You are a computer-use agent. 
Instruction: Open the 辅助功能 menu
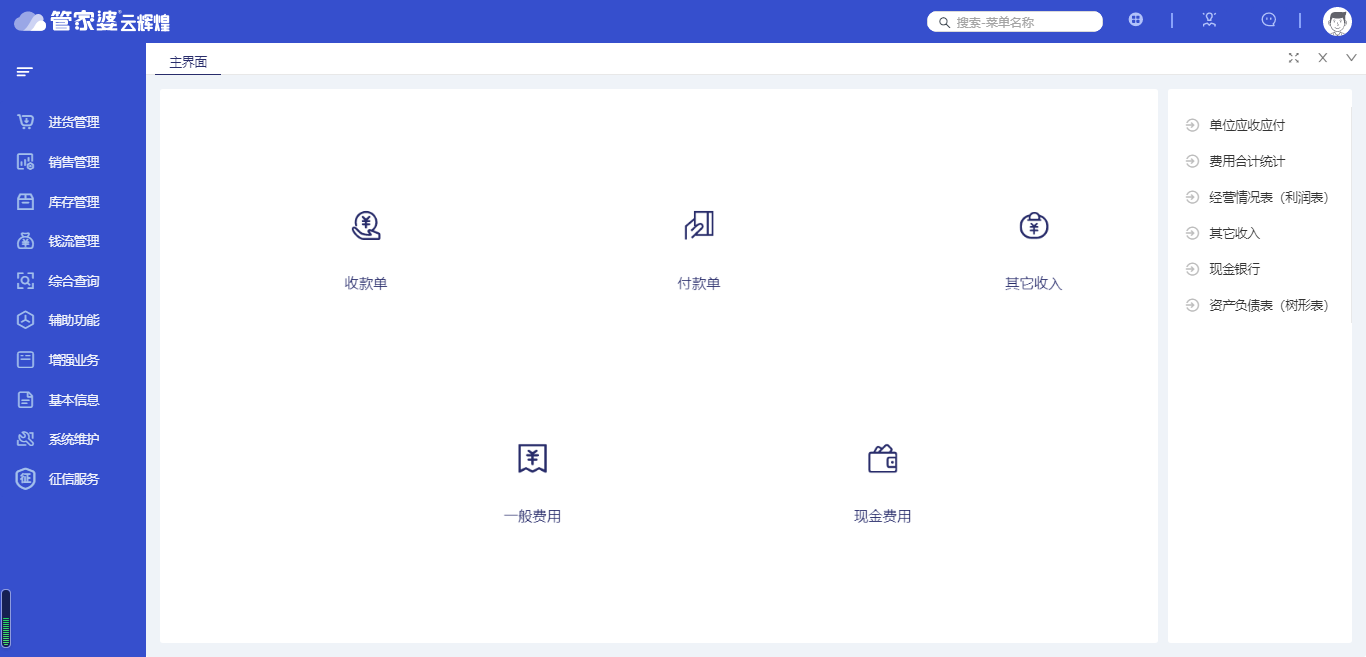tap(73, 320)
